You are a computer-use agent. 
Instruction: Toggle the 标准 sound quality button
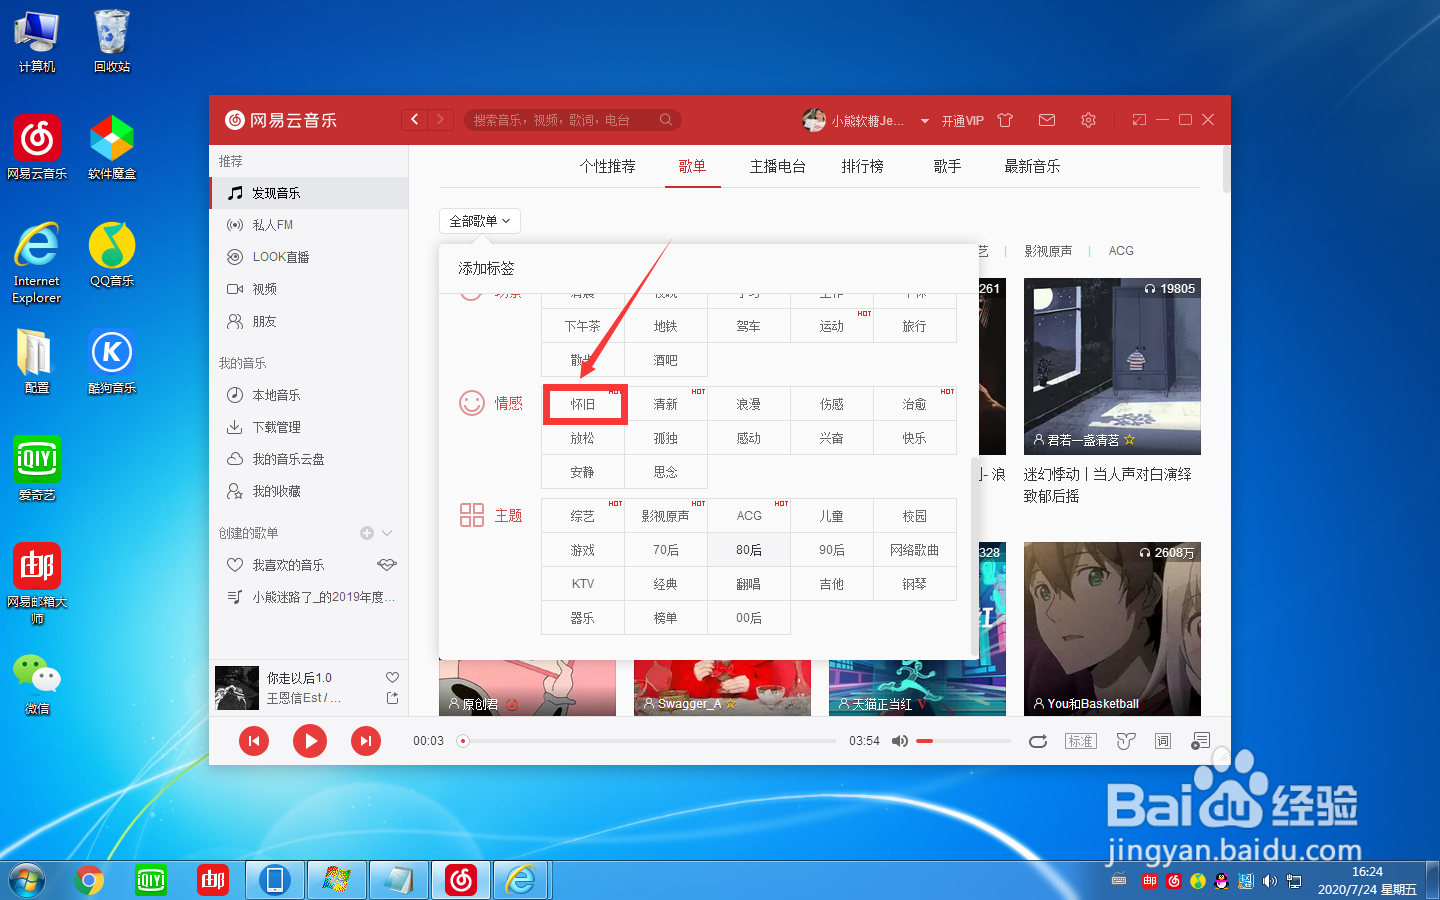click(x=1081, y=741)
